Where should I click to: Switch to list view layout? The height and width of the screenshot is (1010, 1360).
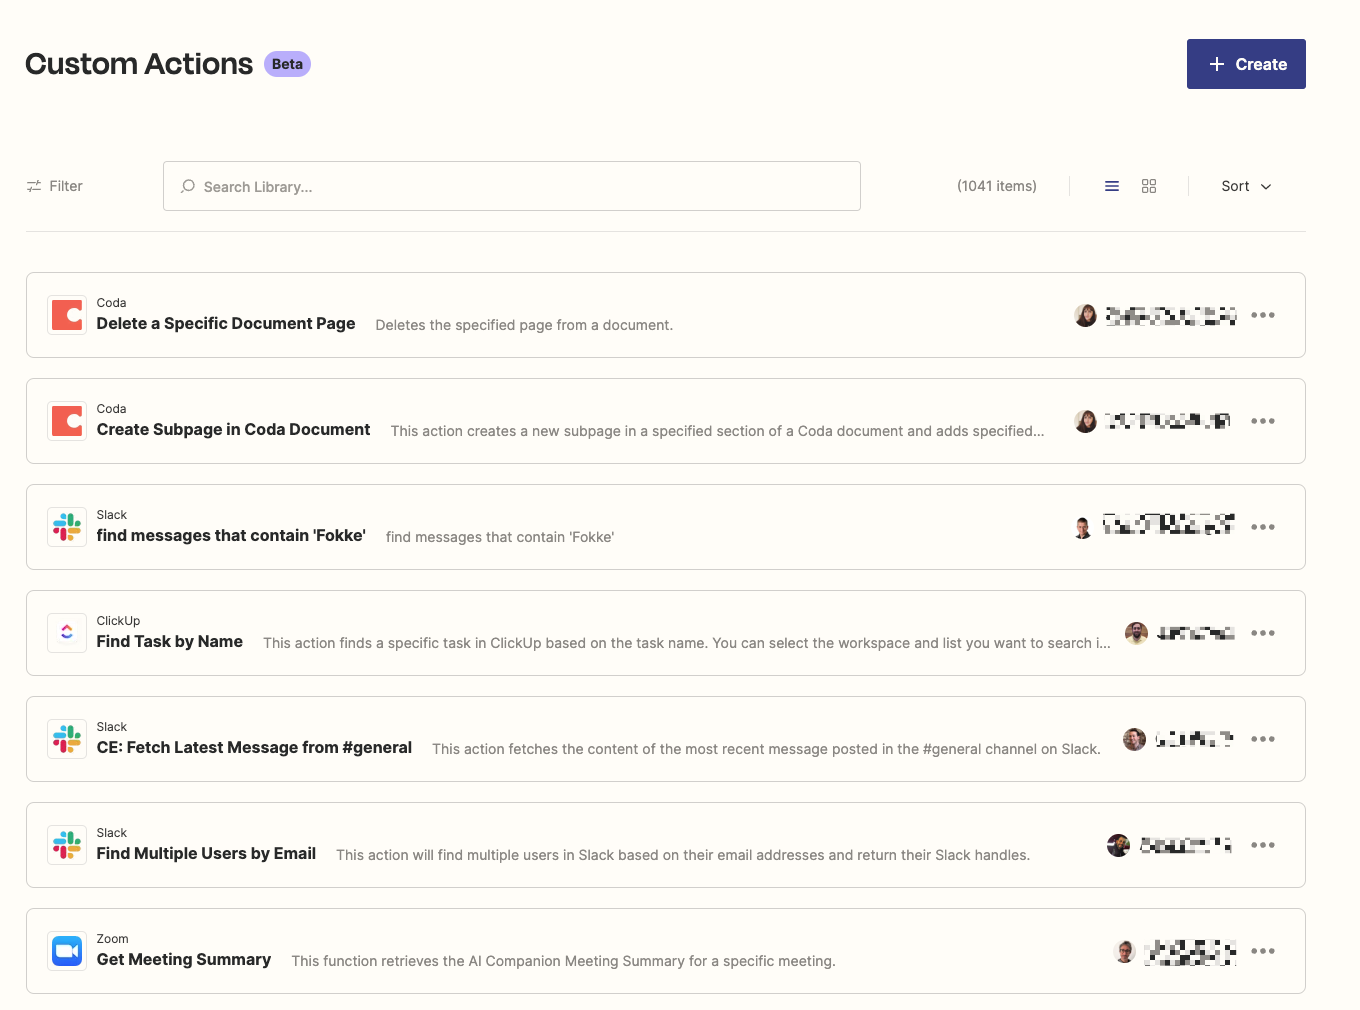pyautogui.click(x=1111, y=185)
